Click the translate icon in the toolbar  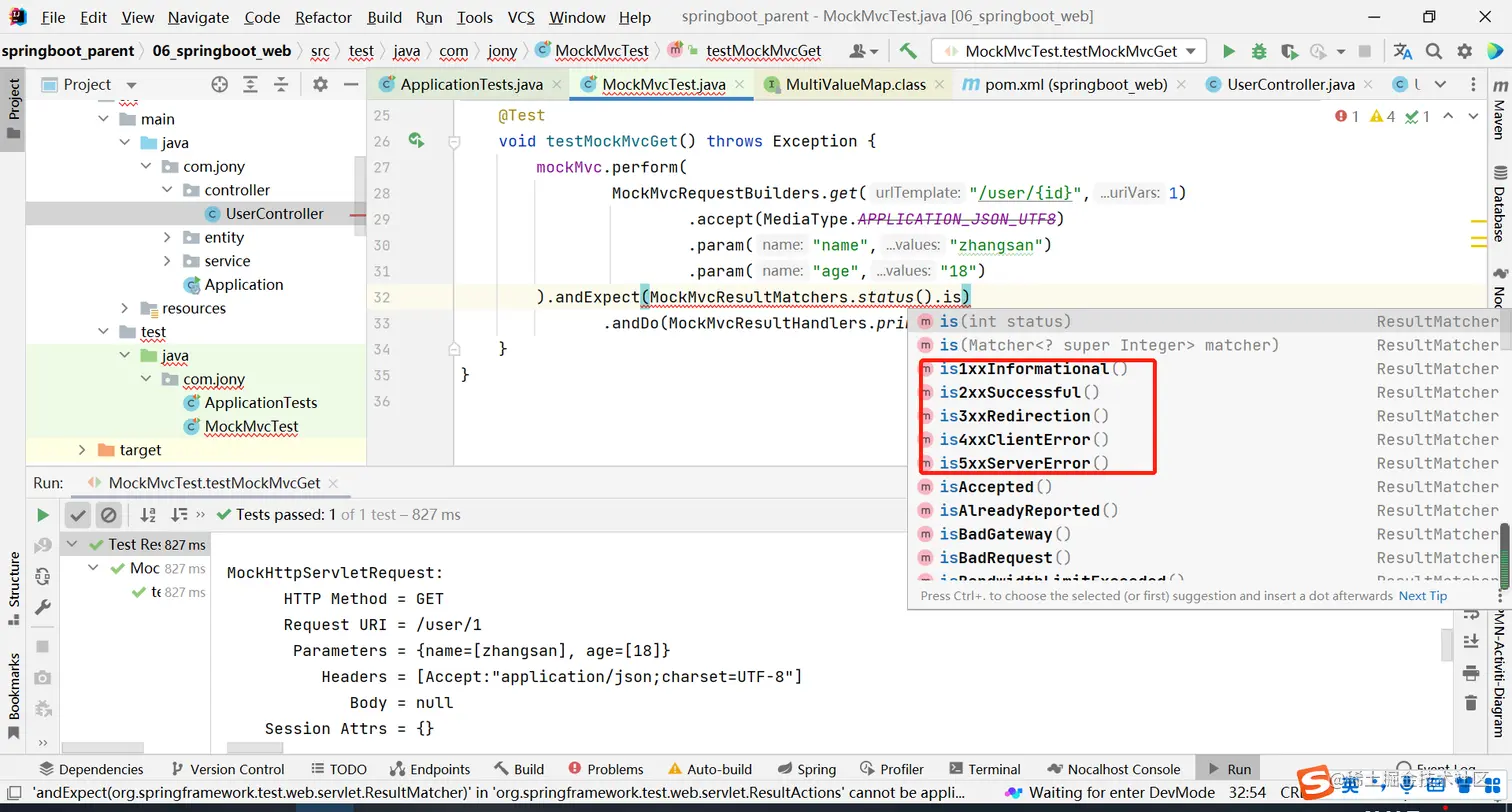coord(1403,51)
